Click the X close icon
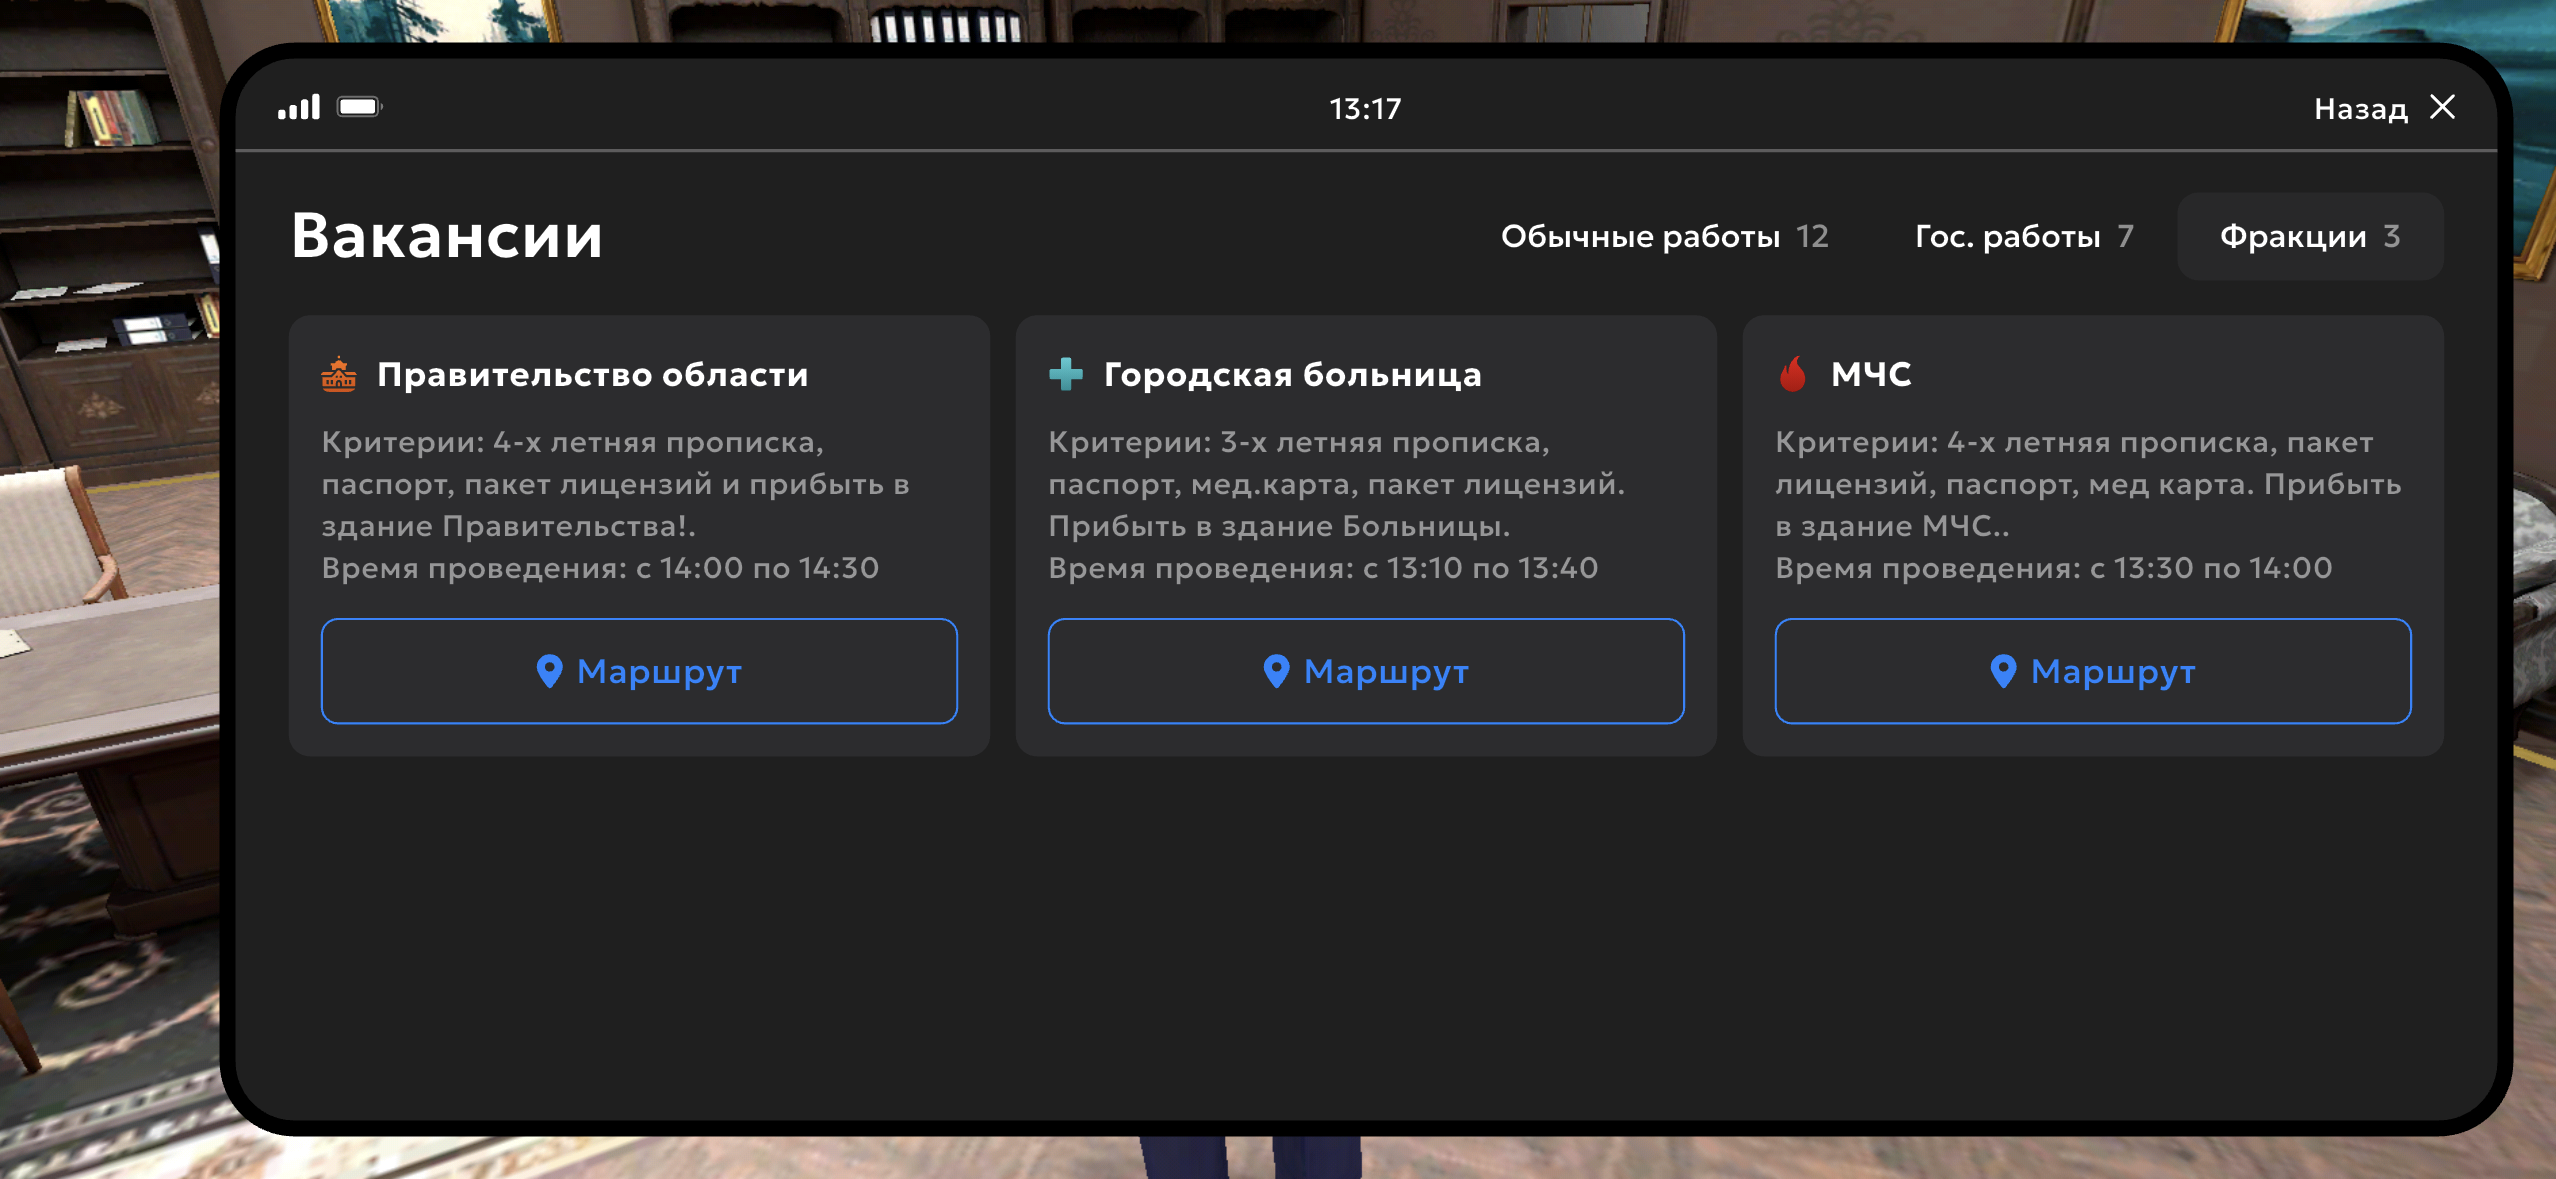Screen dimensions: 2556x1179 click(x=2443, y=107)
